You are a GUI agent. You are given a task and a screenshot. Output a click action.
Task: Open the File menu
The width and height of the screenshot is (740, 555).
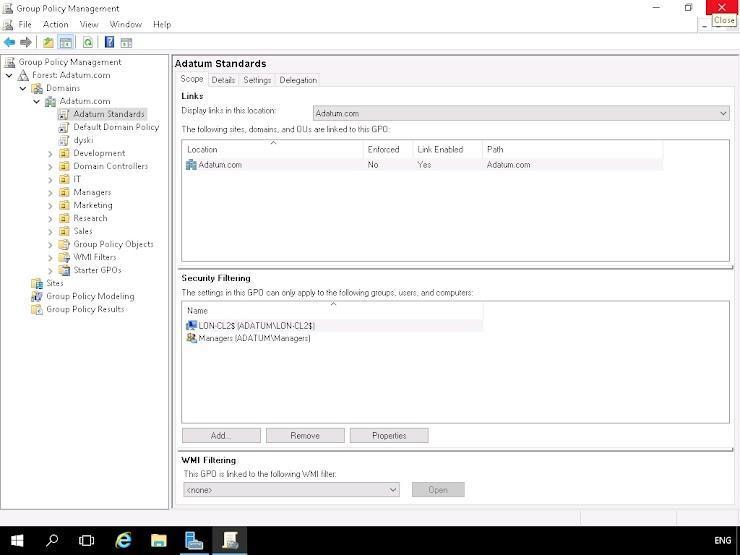pos(25,25)
